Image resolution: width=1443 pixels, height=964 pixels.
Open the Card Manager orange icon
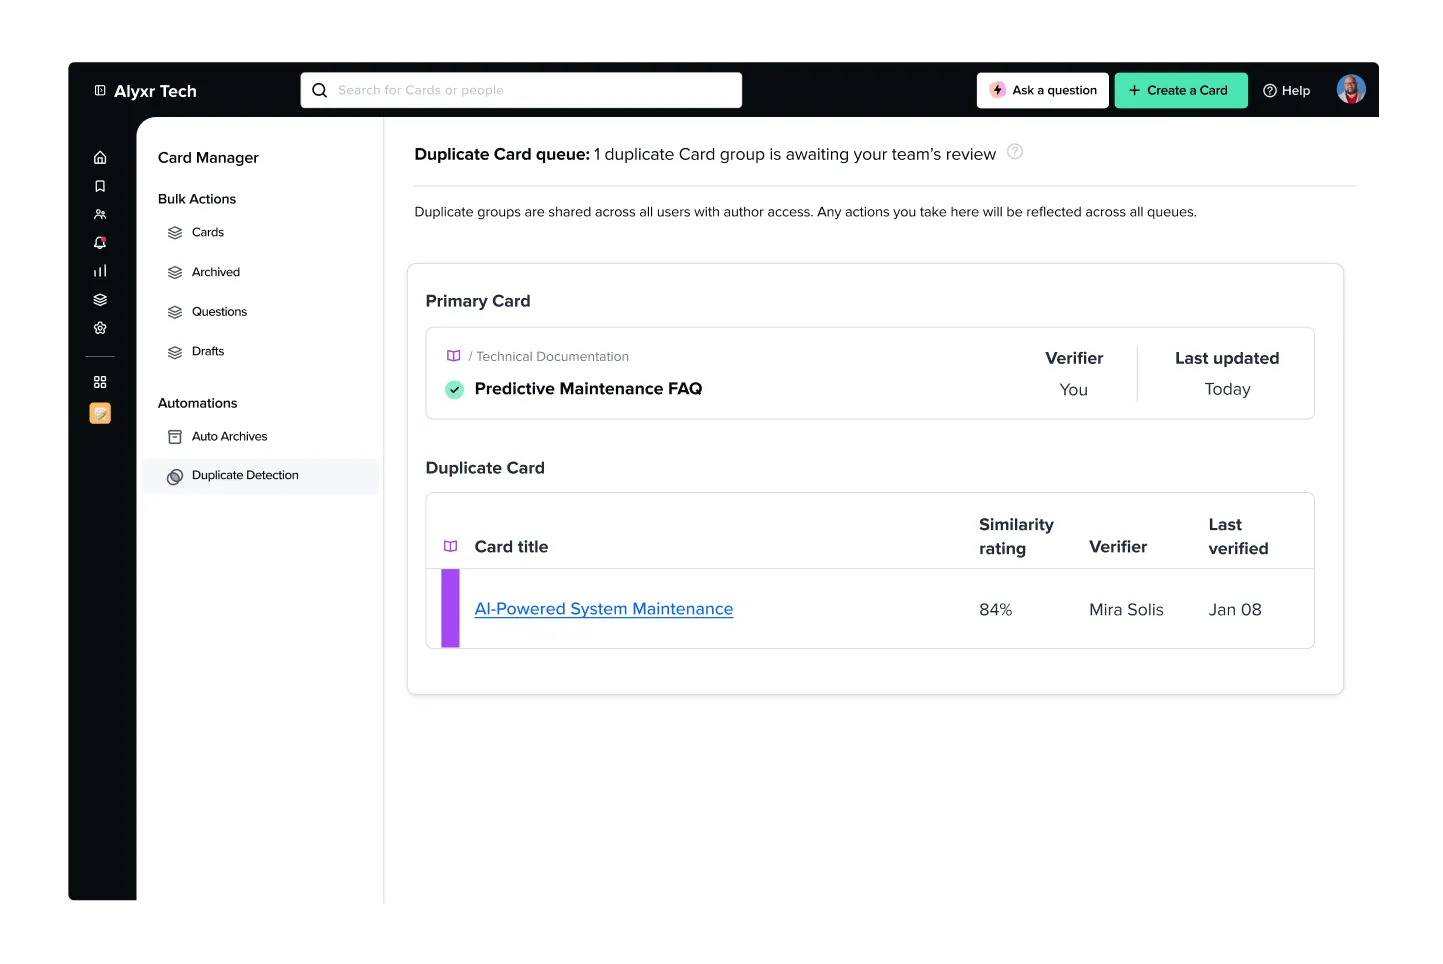(x=100, y=412)
